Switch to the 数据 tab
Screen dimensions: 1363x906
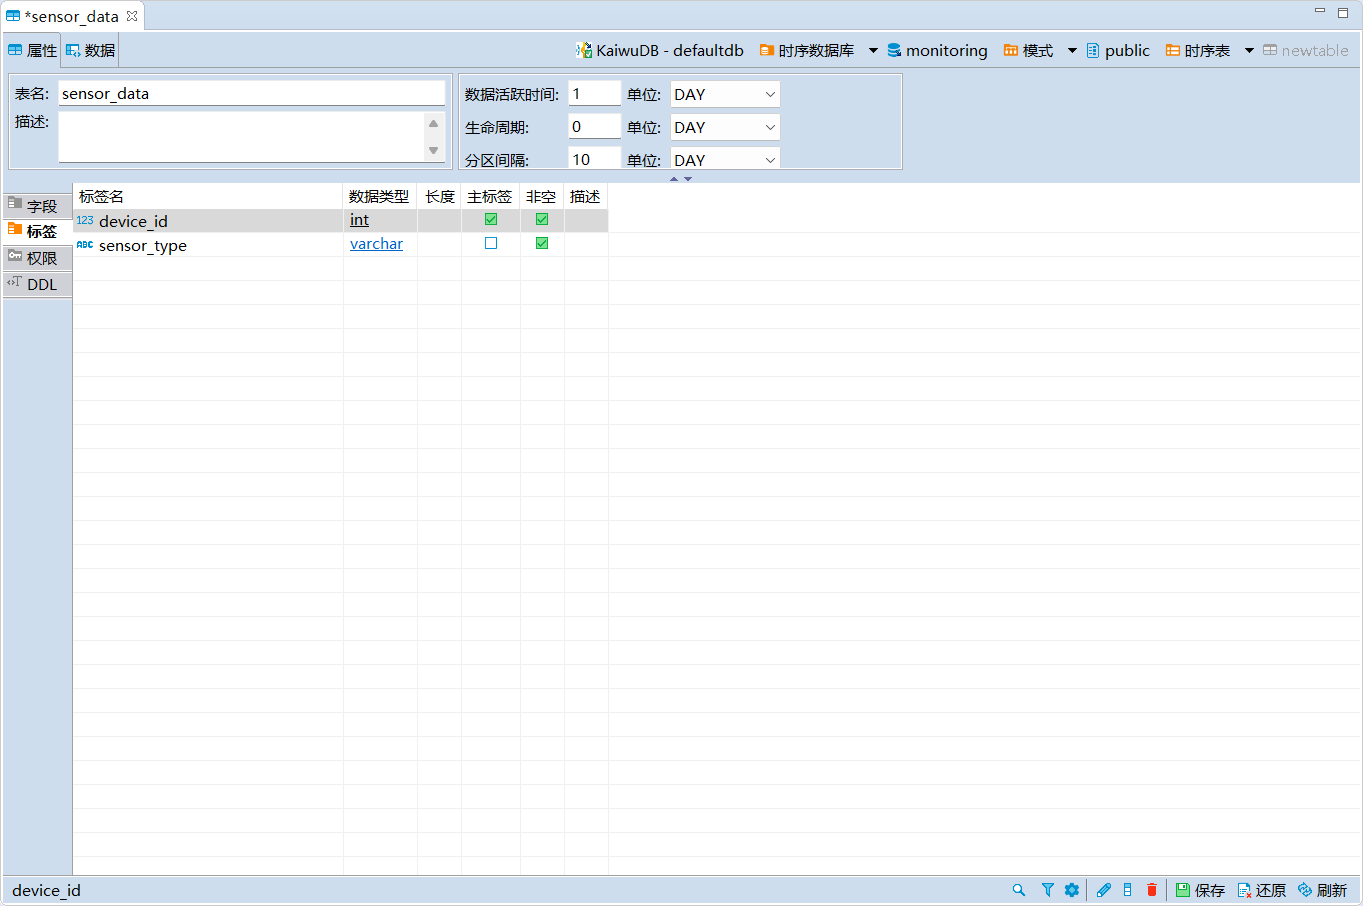pos(91,50)
